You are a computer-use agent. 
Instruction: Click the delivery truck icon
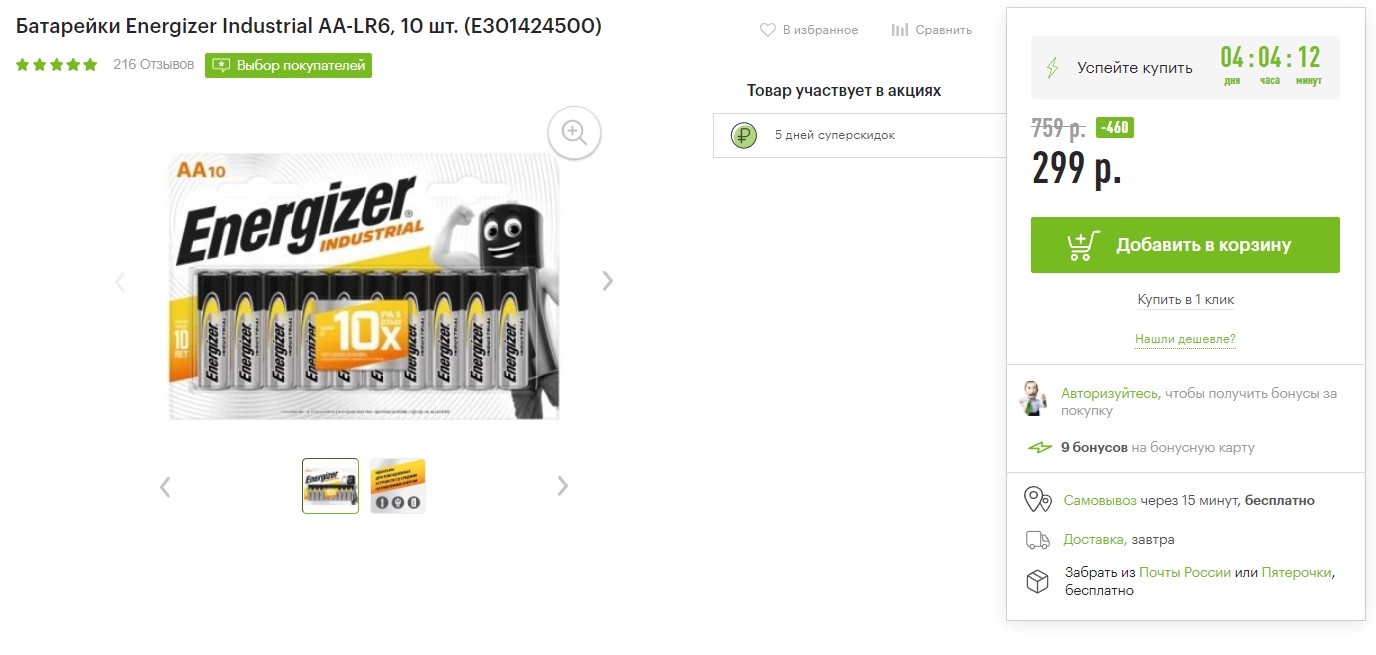pos(1038,540)
